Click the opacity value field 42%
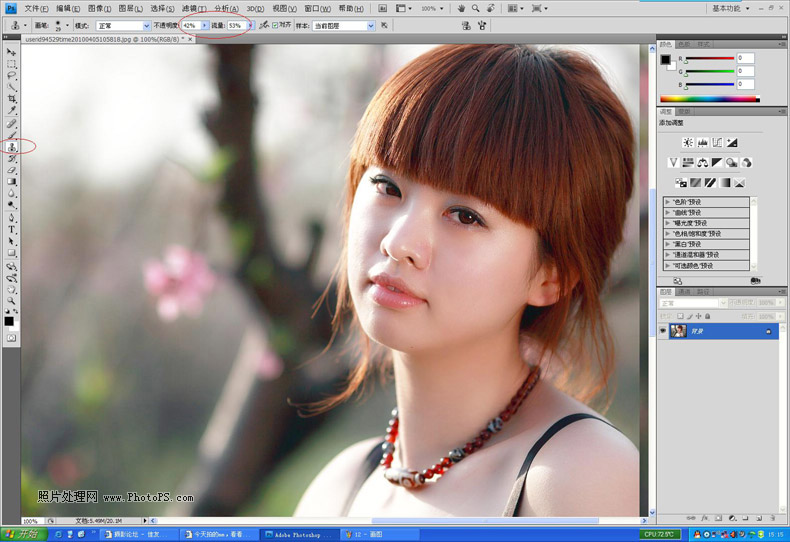This screenshot has height=542, width=790. click(x=191, y=25)
